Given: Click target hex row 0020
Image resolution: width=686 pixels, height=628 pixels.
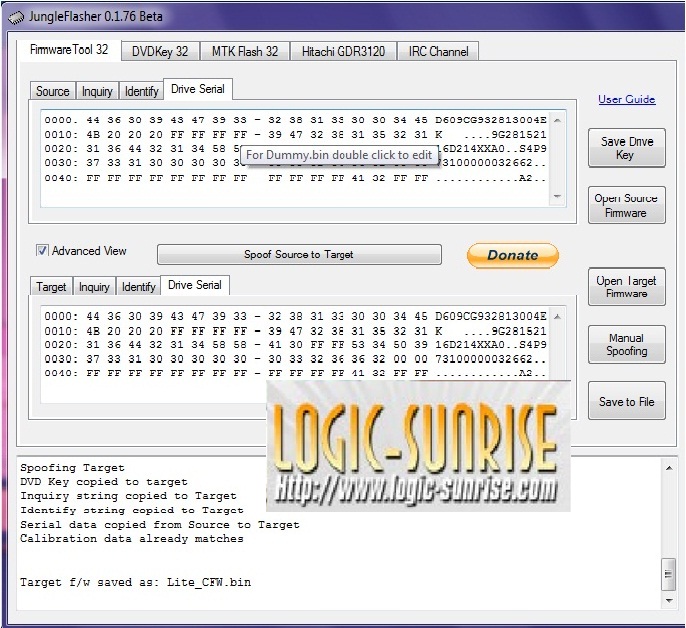Looking at the screenshot, I should click(x=296, y=344).
